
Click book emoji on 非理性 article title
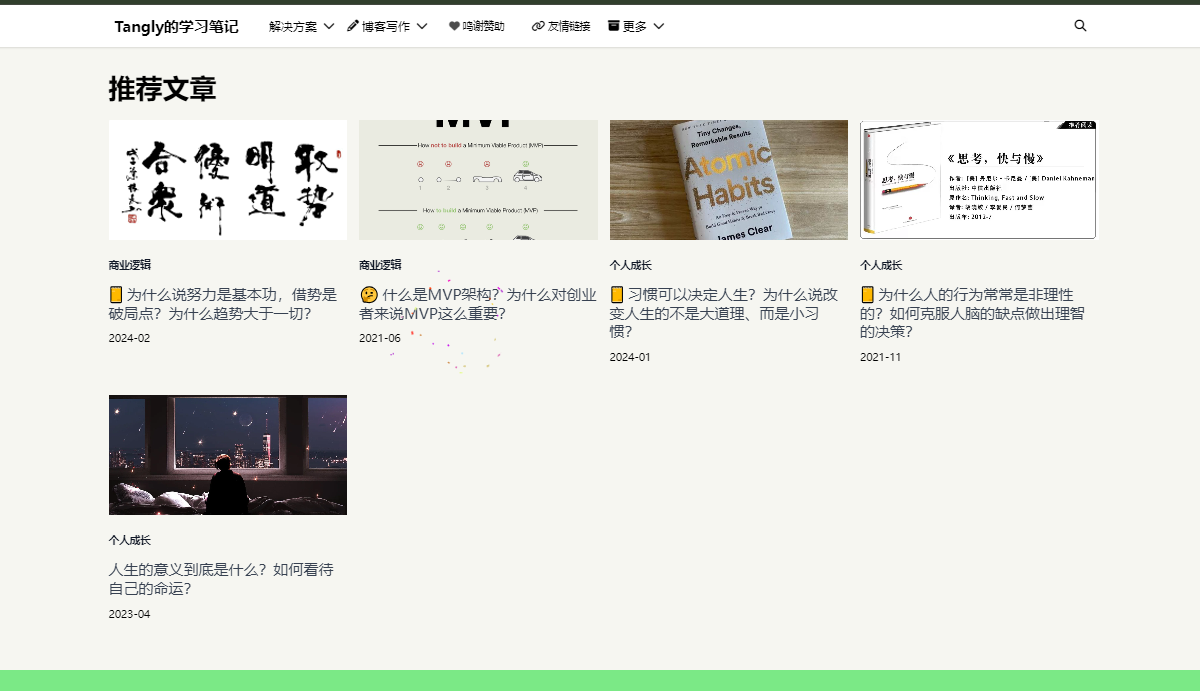[x=867, y=295]
